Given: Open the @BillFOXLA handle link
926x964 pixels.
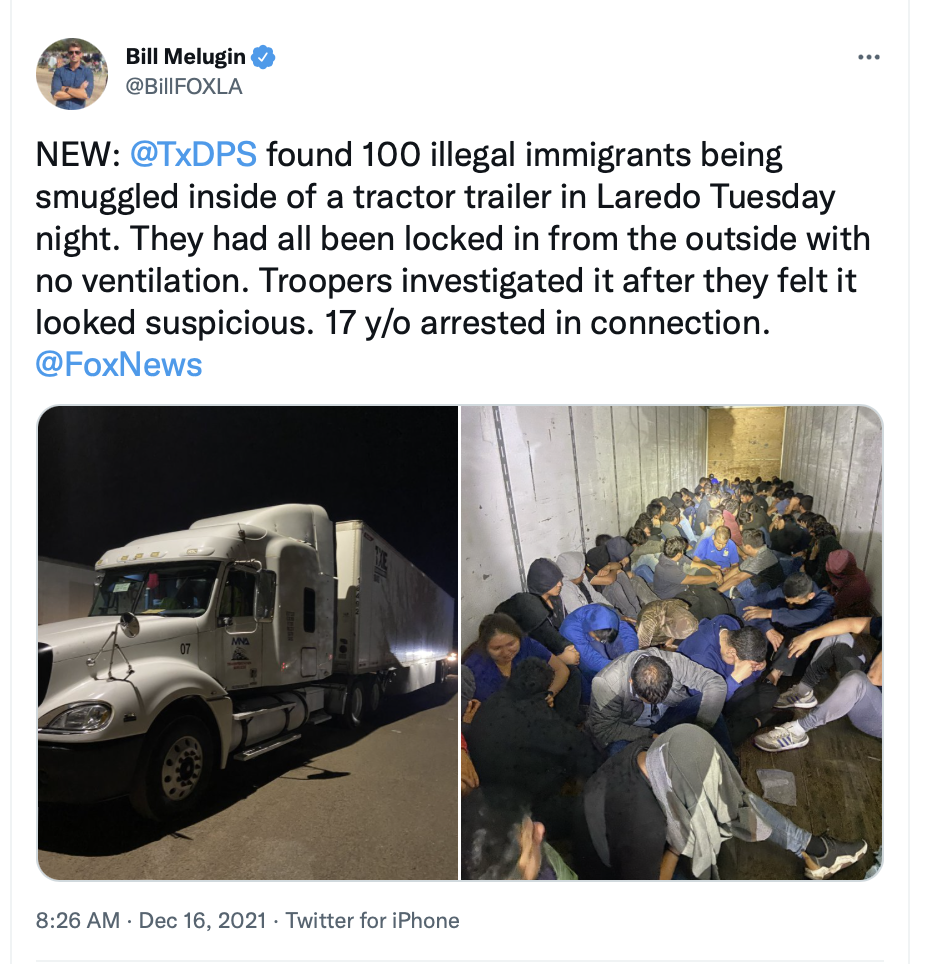Looking at the screenshot, I should point(184,87).
